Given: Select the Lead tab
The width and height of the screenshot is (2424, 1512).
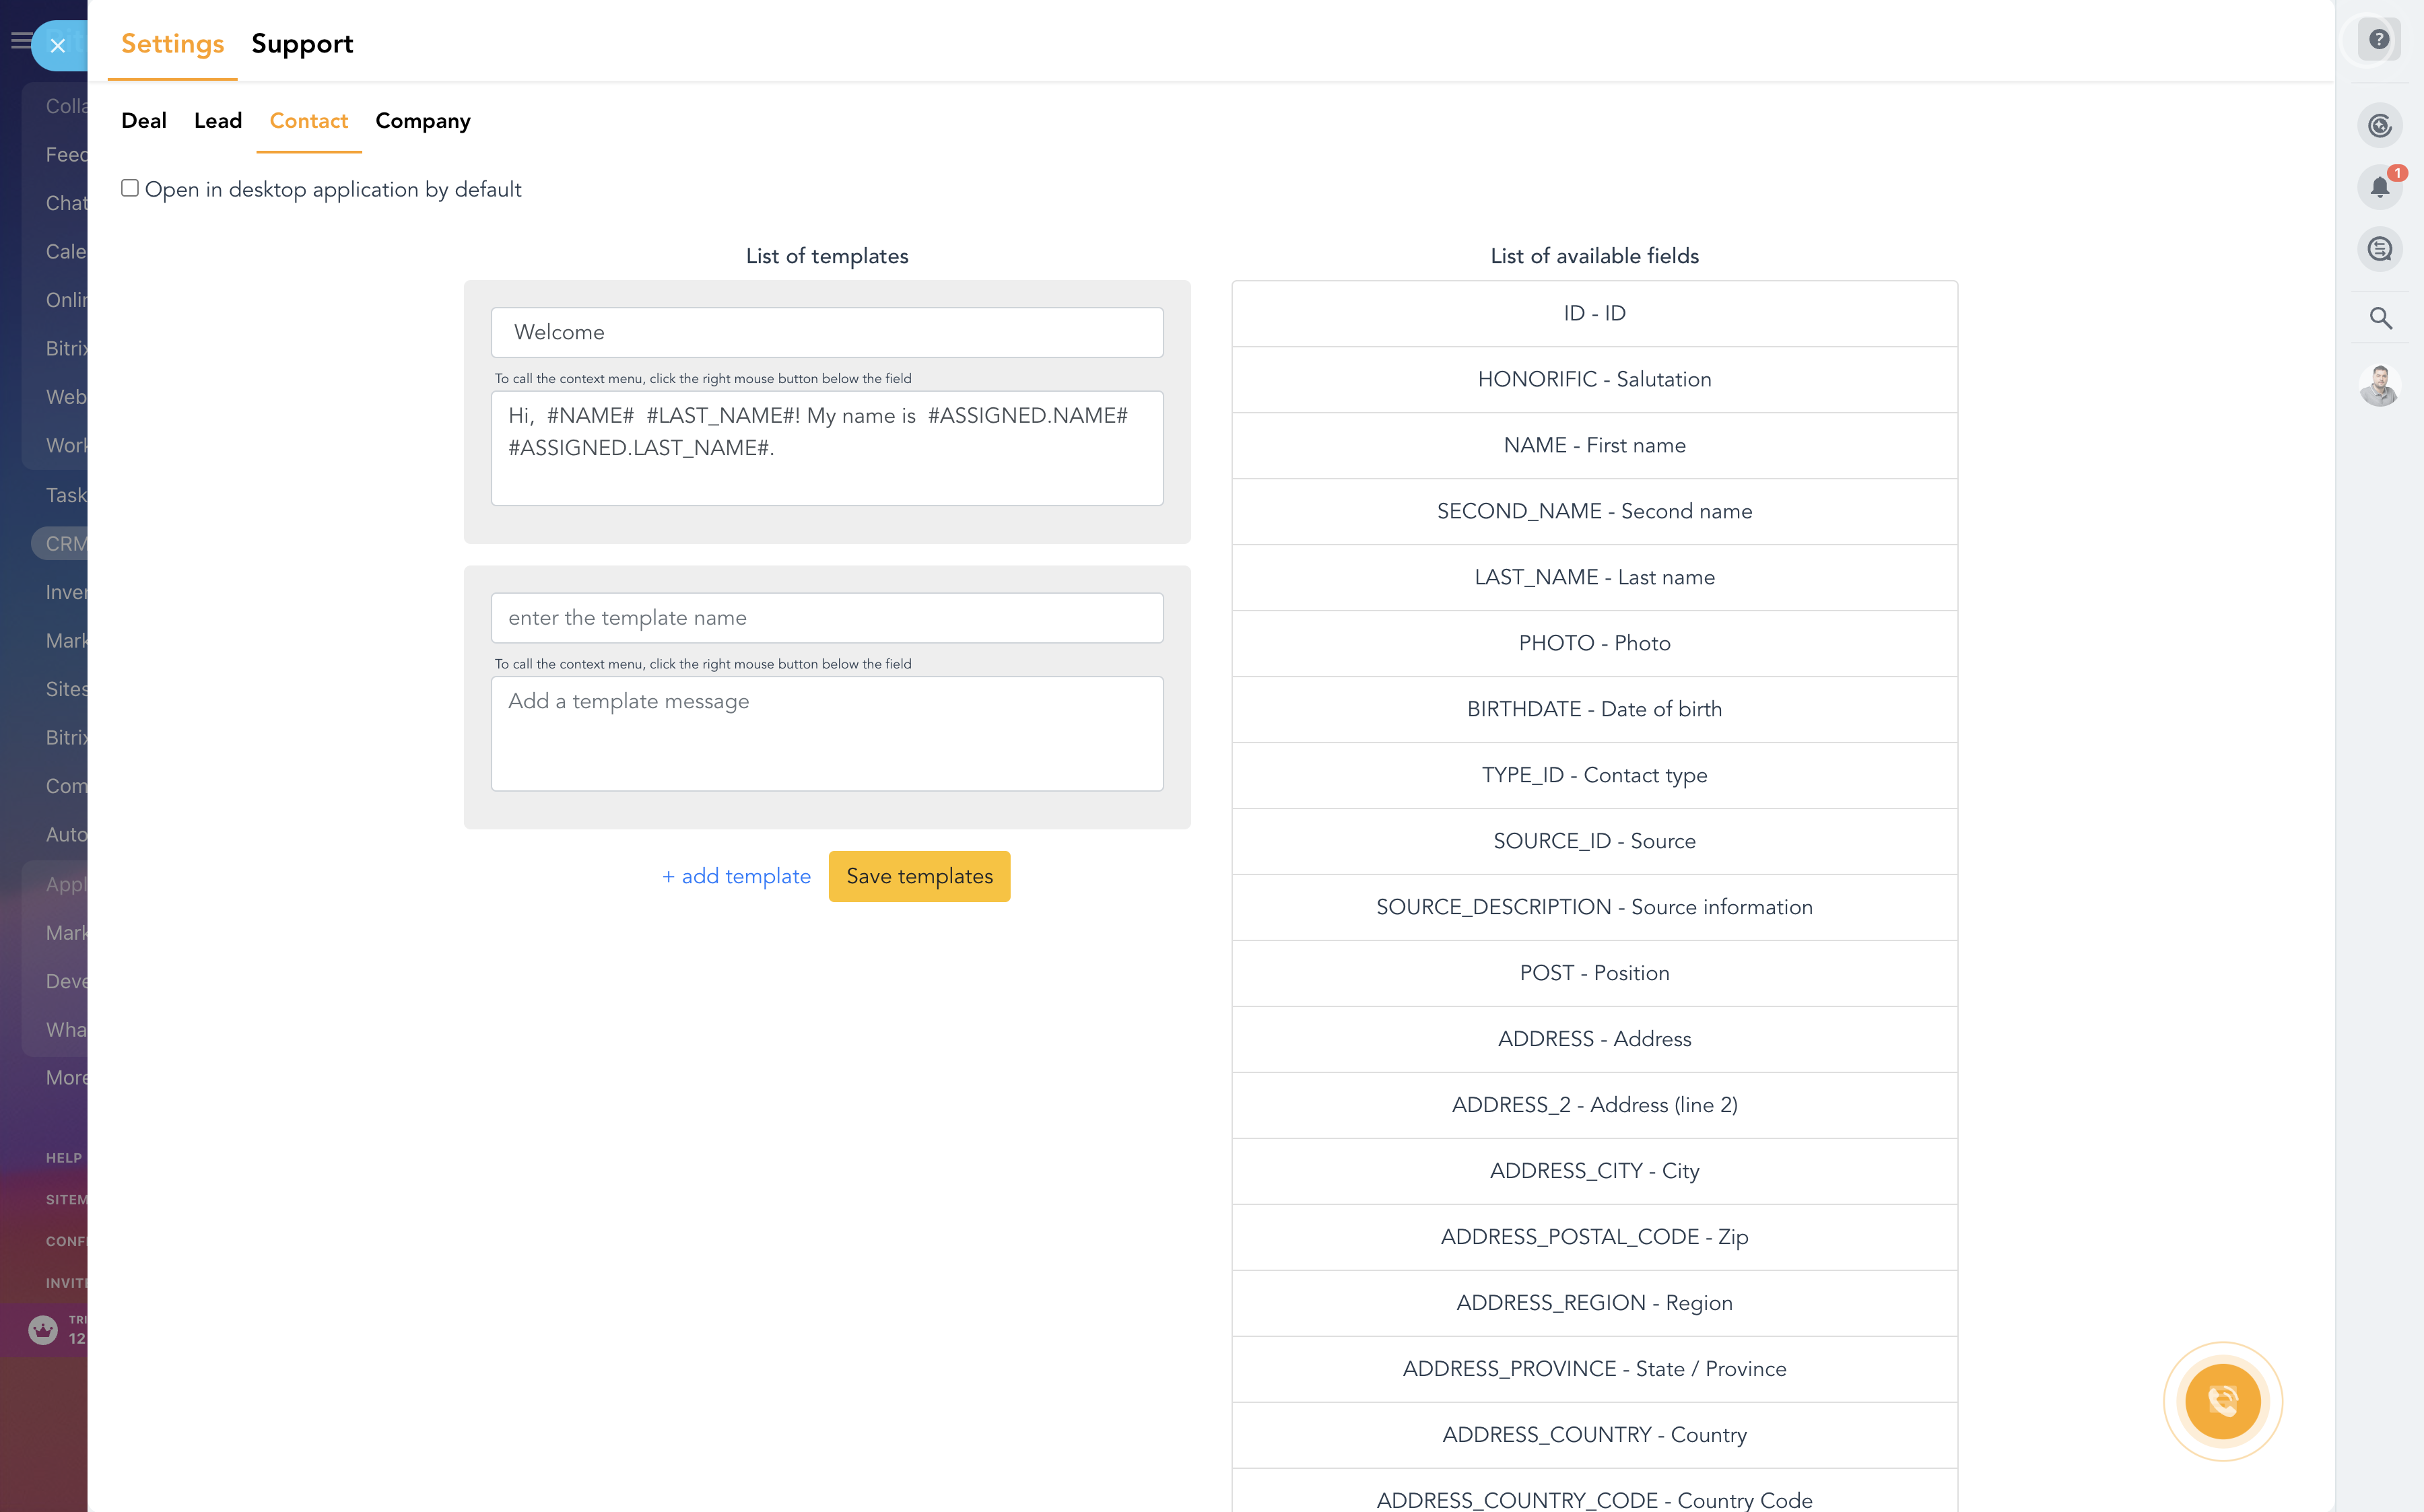Looking at the screenshot, I should point(218,121).
